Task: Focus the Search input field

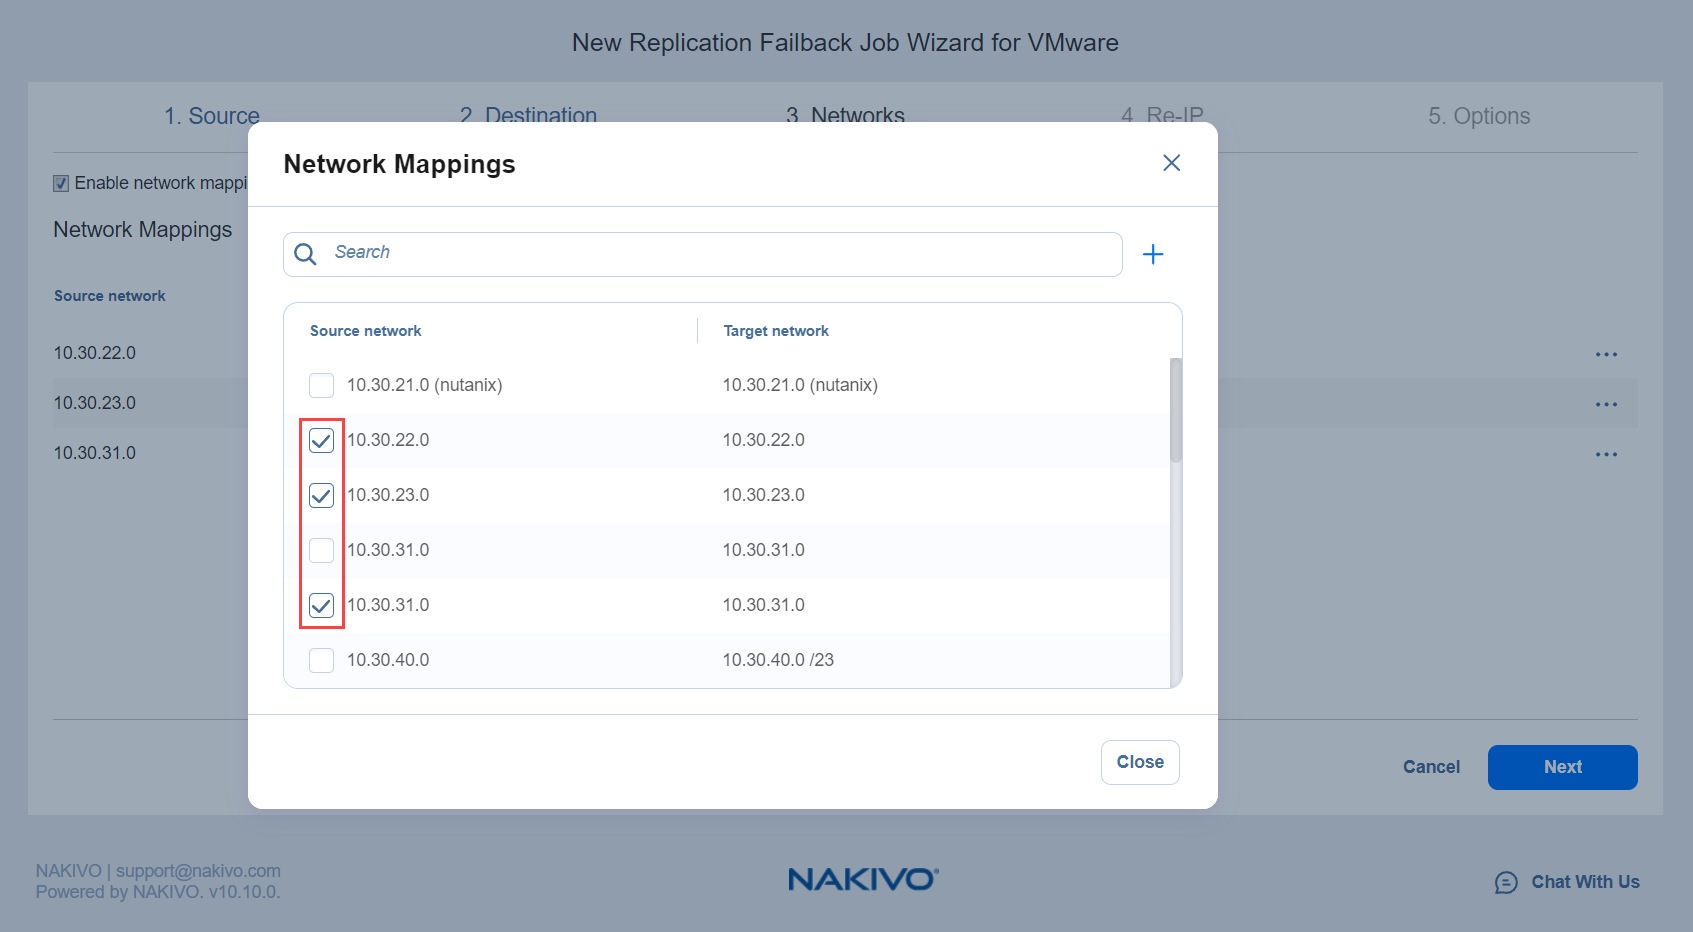Action: (720, 254)
